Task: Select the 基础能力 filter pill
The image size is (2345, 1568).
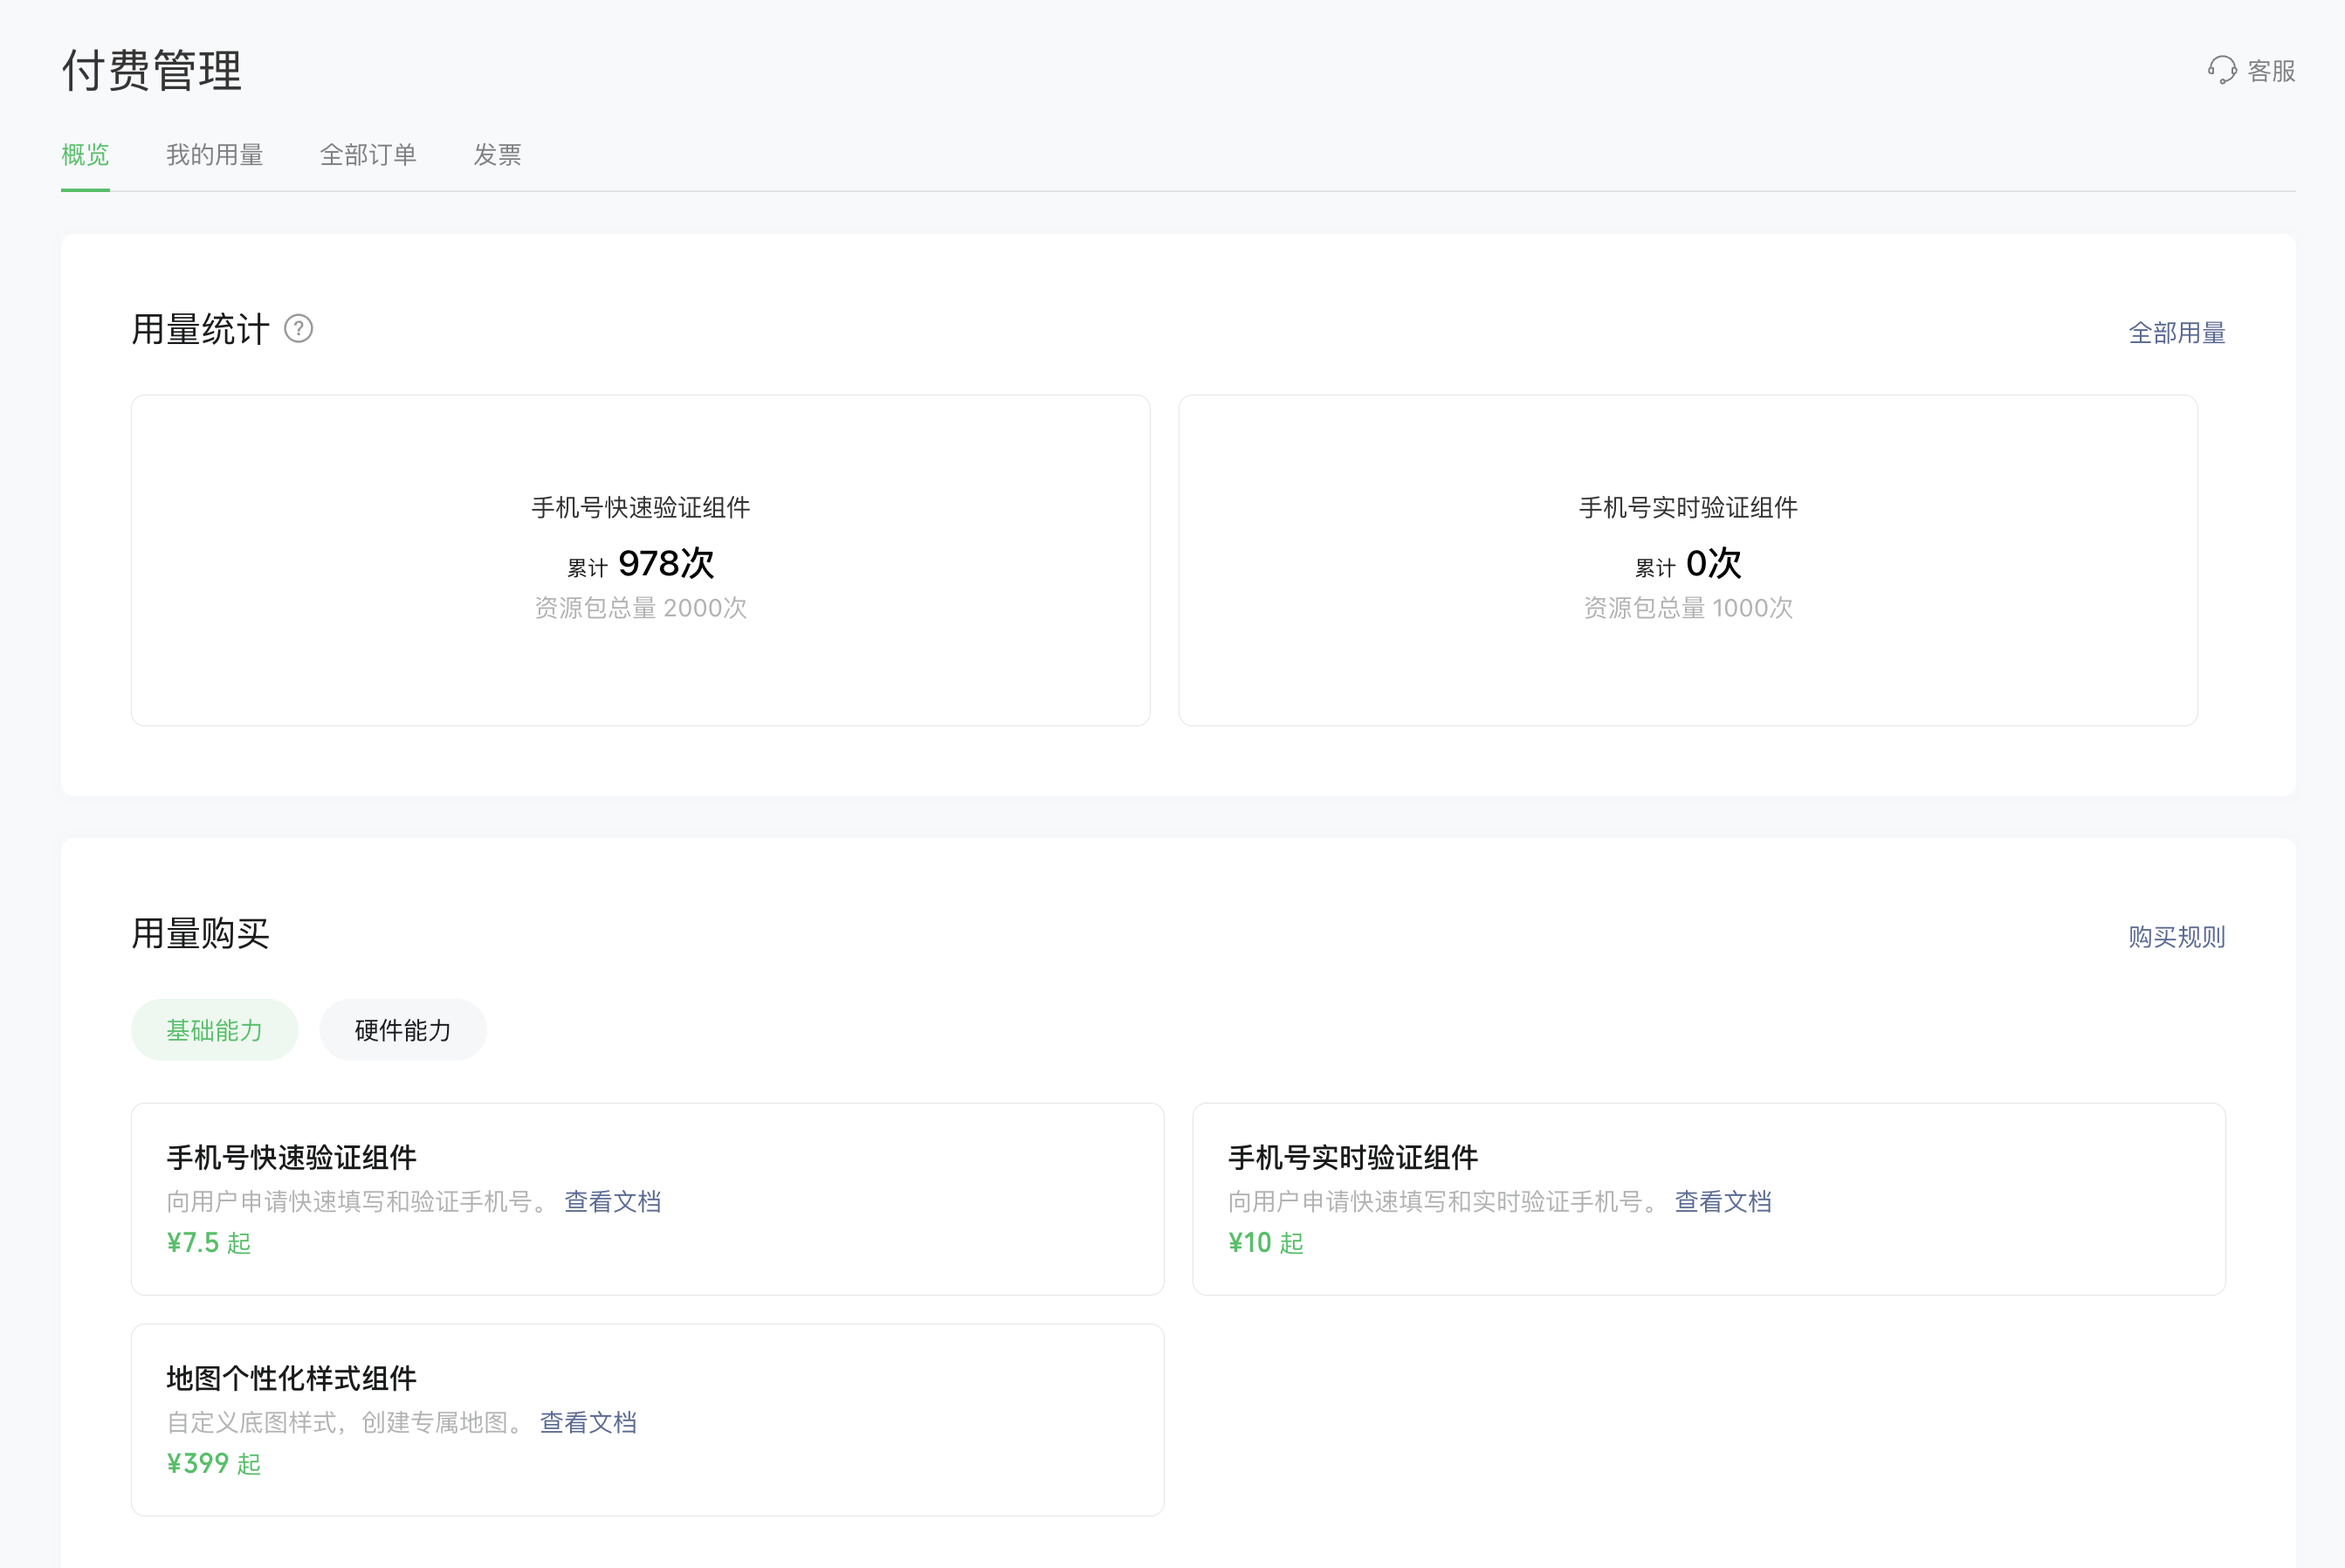Action: 214,1030
